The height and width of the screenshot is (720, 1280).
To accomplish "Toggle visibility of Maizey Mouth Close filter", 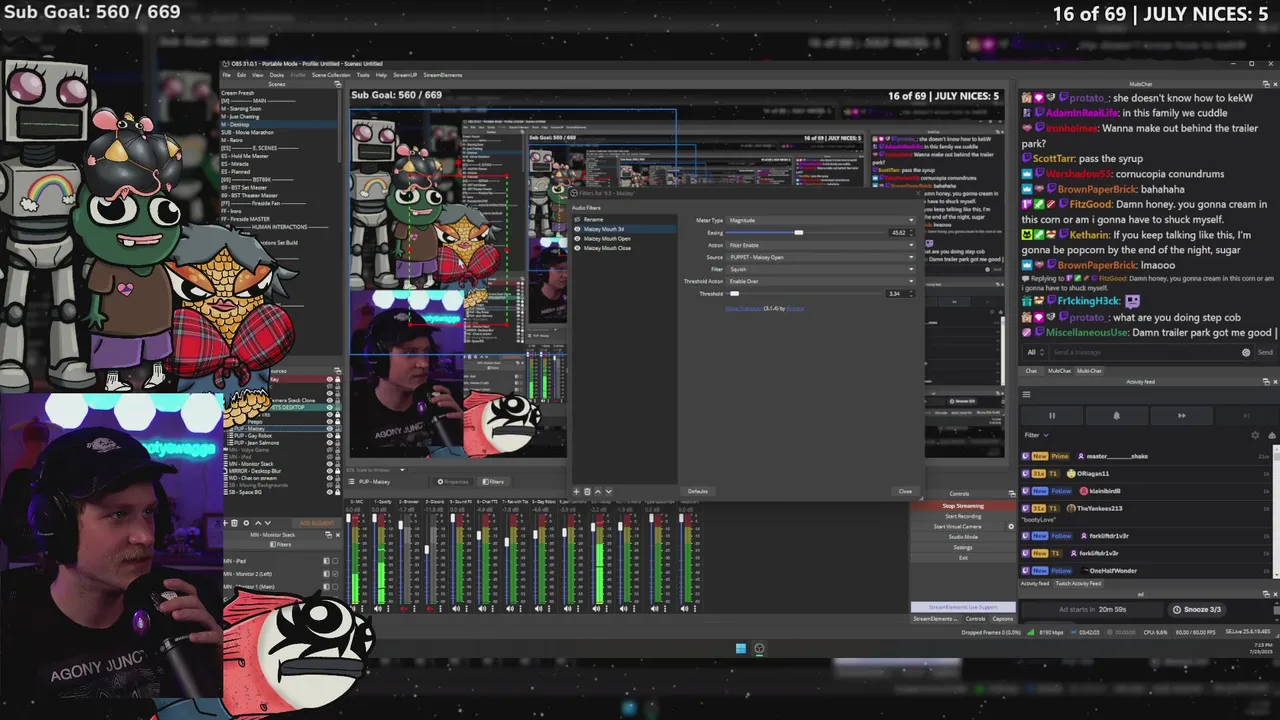I will (577, 248).
